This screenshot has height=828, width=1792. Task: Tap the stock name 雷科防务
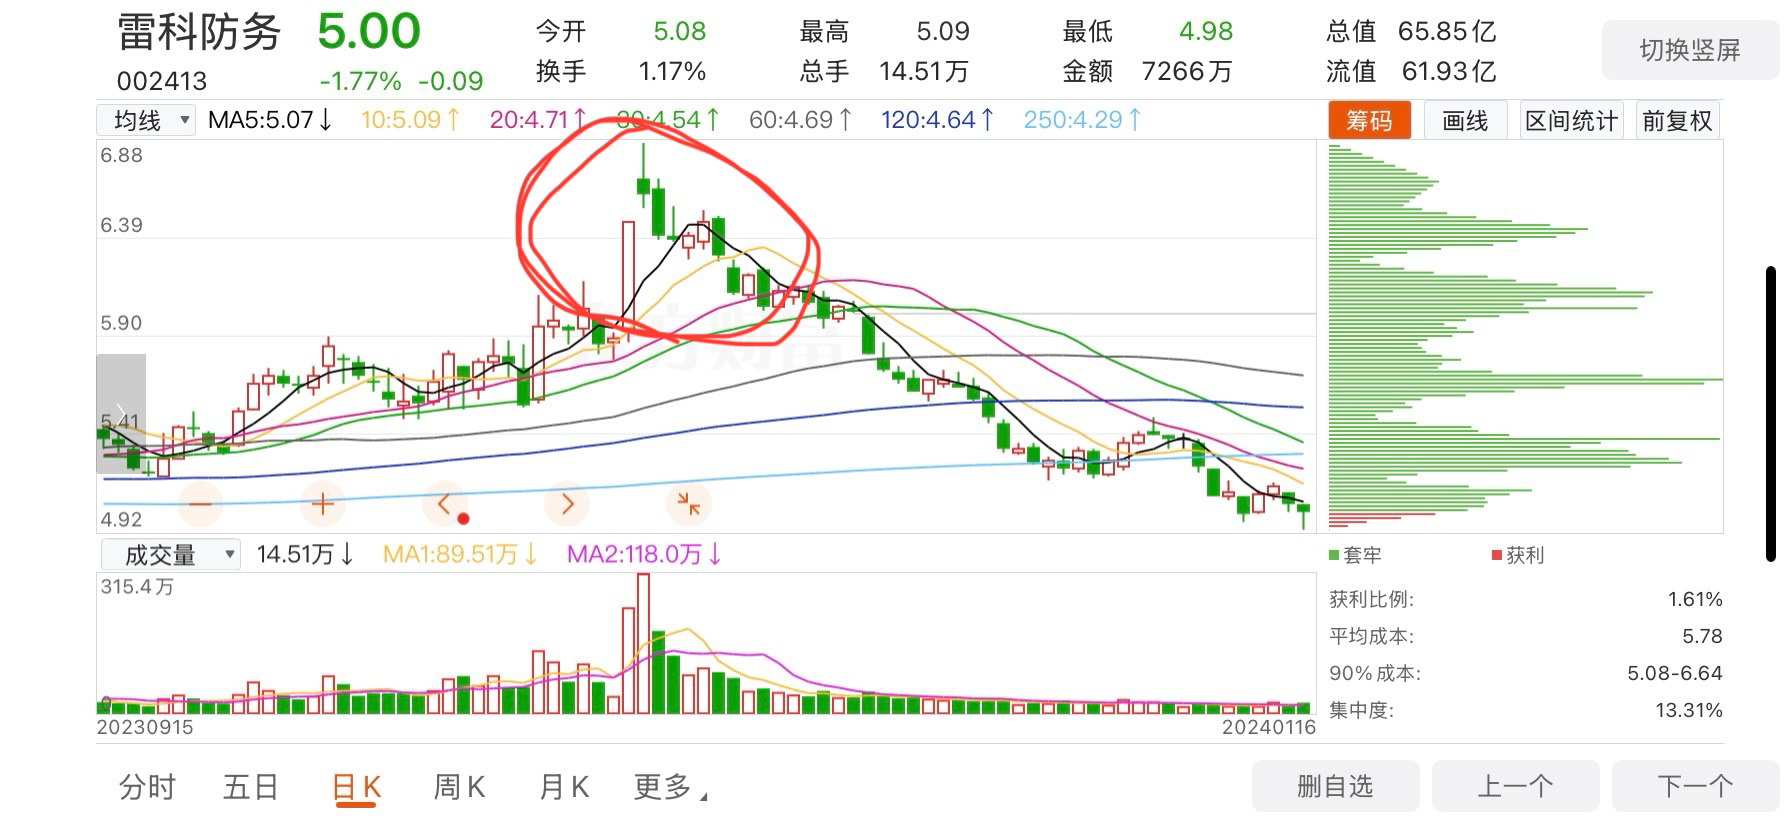(x=199, y=32)
